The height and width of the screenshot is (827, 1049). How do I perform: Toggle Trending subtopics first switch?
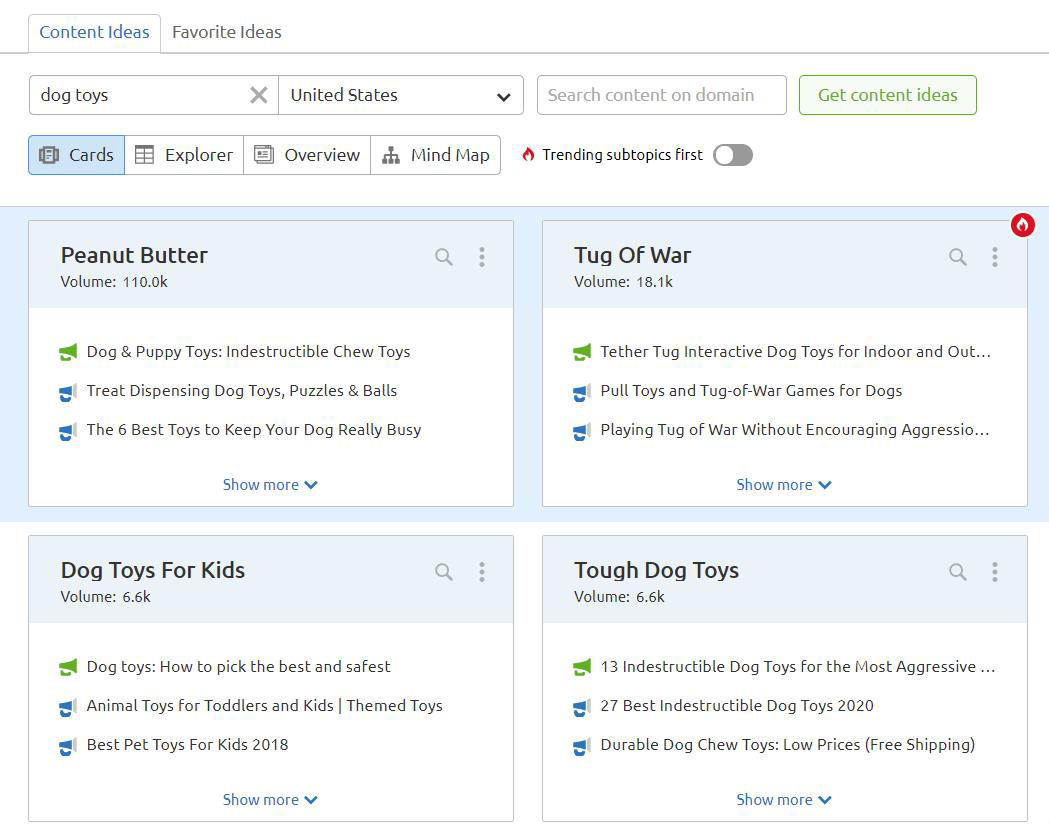click(x=732, y=155)
